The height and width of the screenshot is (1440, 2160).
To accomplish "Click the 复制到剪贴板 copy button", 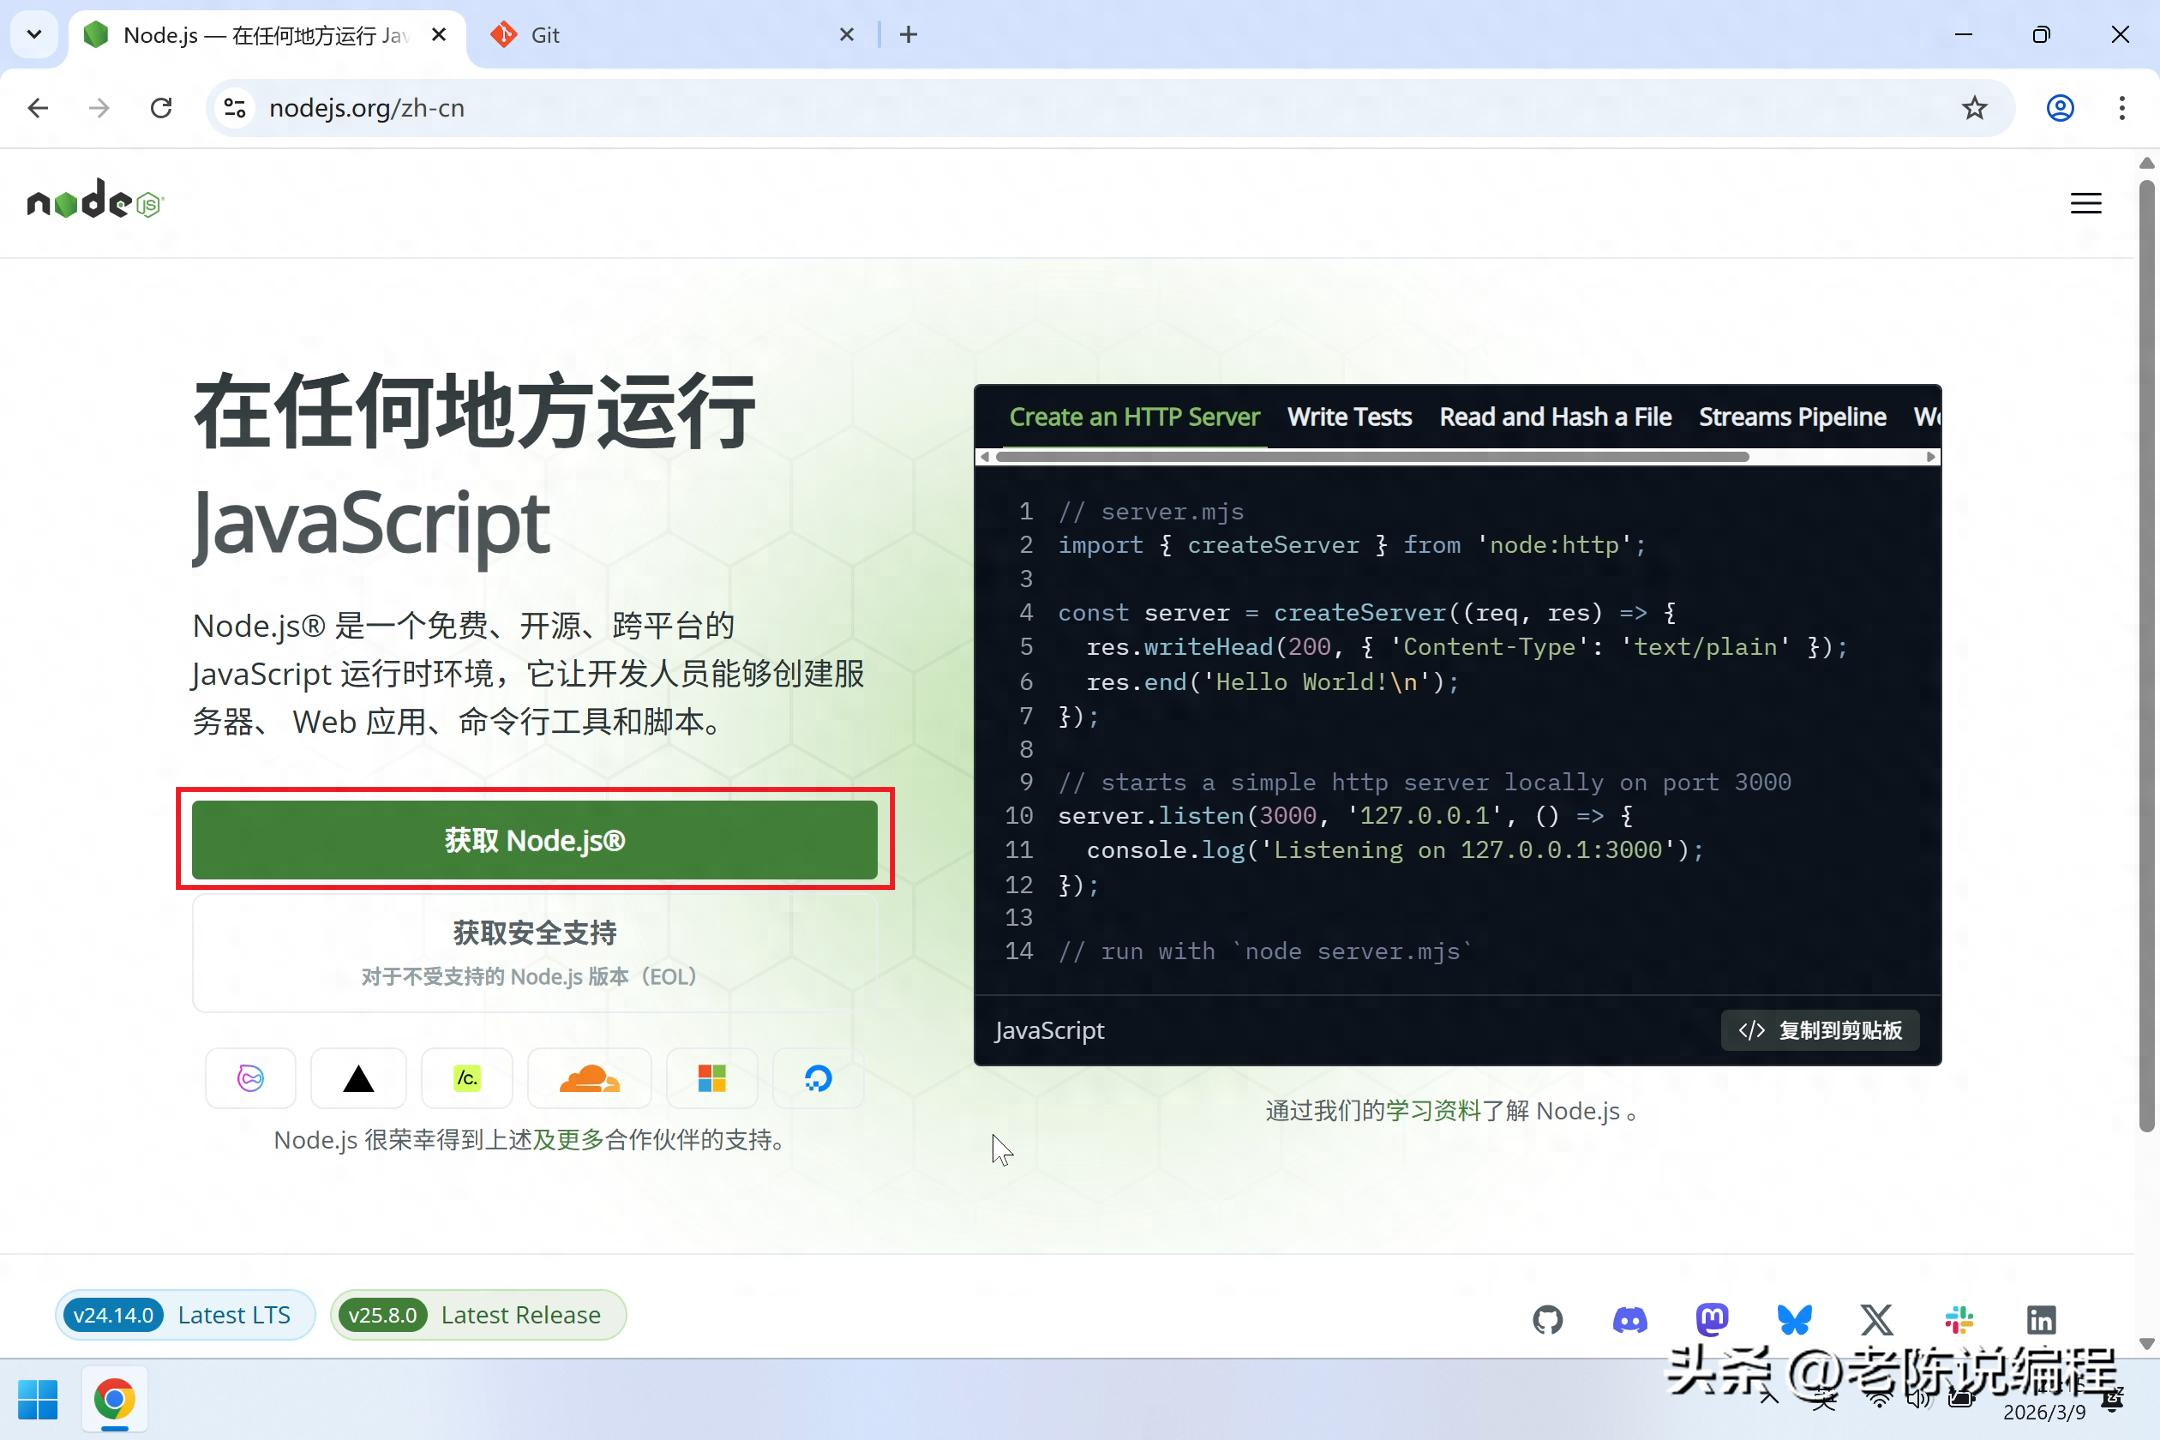I will tap(1820, 1030).
